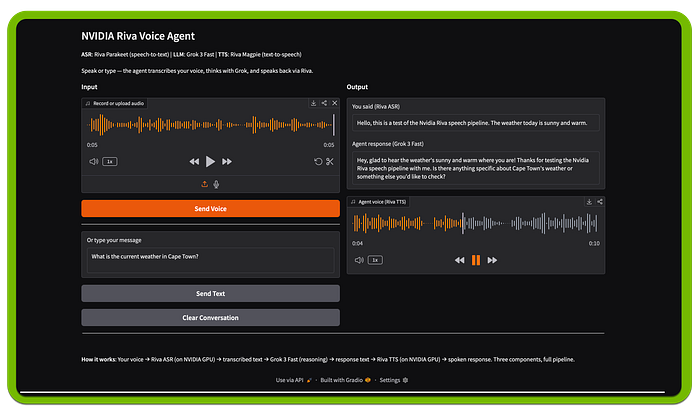700x420 pixels.
Task: Change input audio 1x playback speed
Action: coord(110,162)
